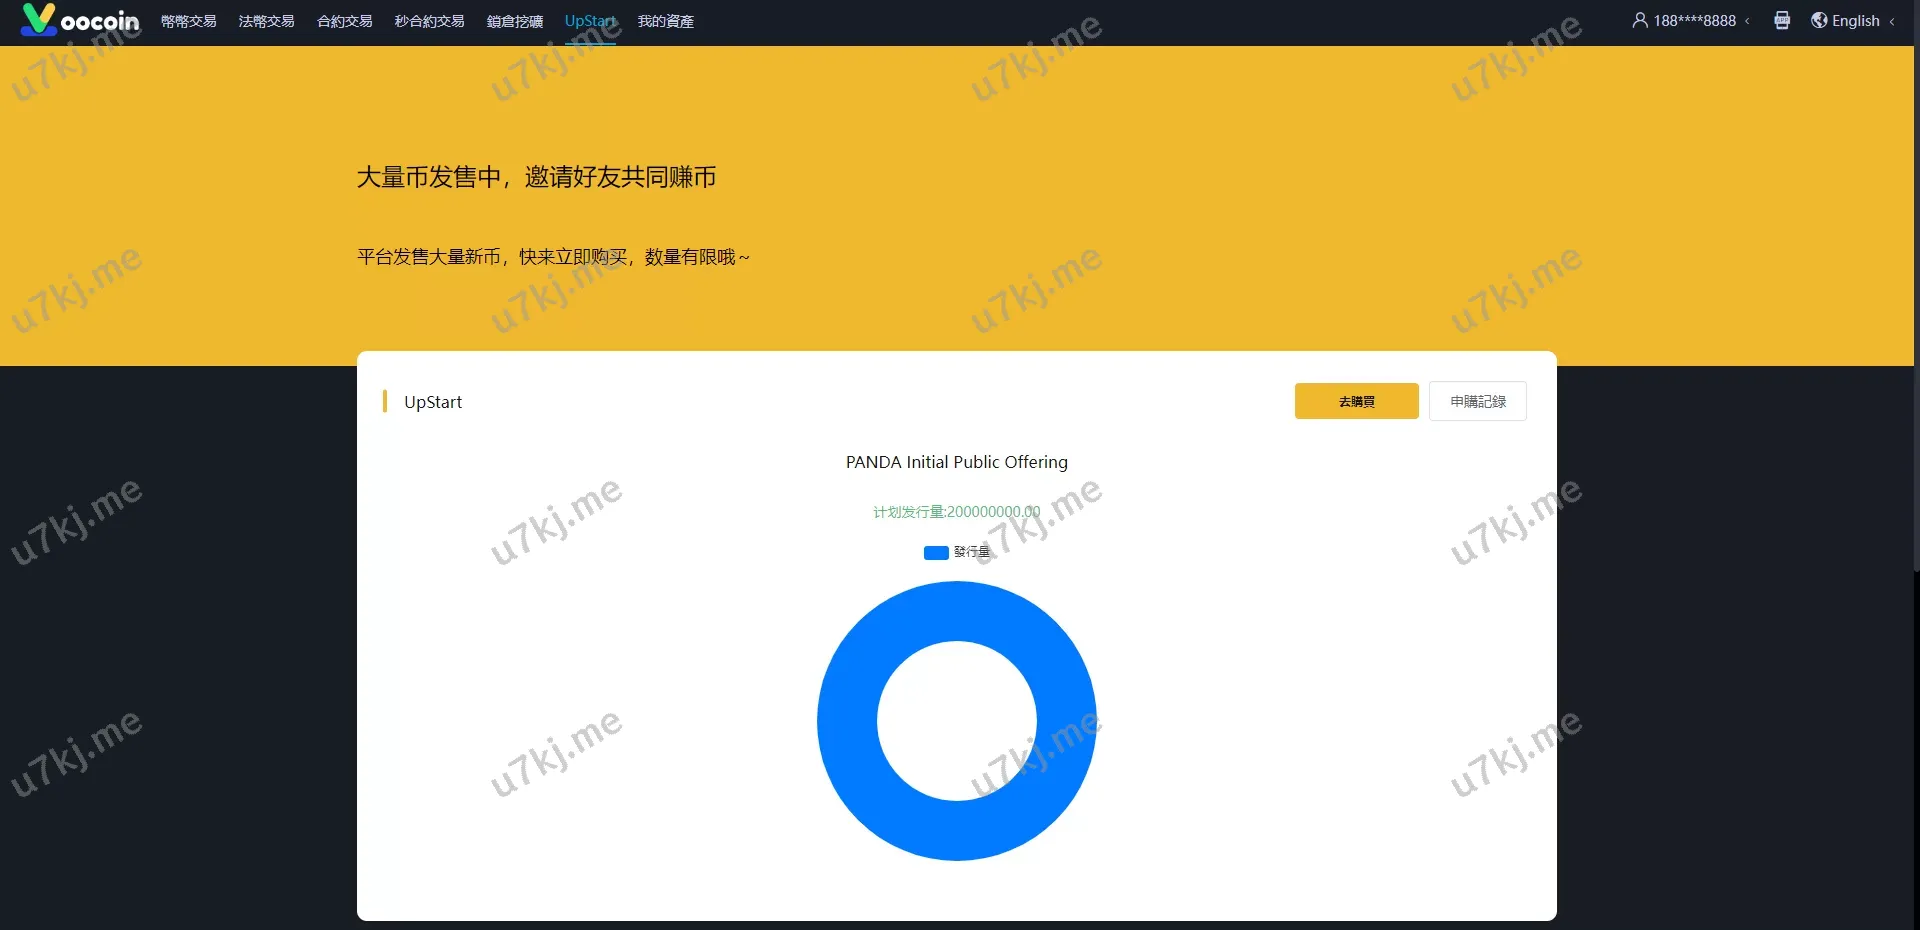The width and height of the screenshot is (1920, 930).
Task: Open the APP download phone icon
Action: 1782,20
